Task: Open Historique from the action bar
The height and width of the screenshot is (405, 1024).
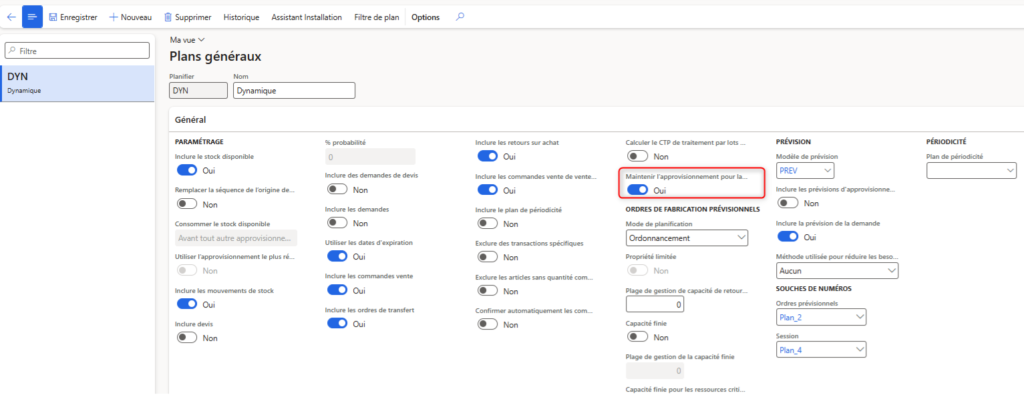Action: click(241, 17)
